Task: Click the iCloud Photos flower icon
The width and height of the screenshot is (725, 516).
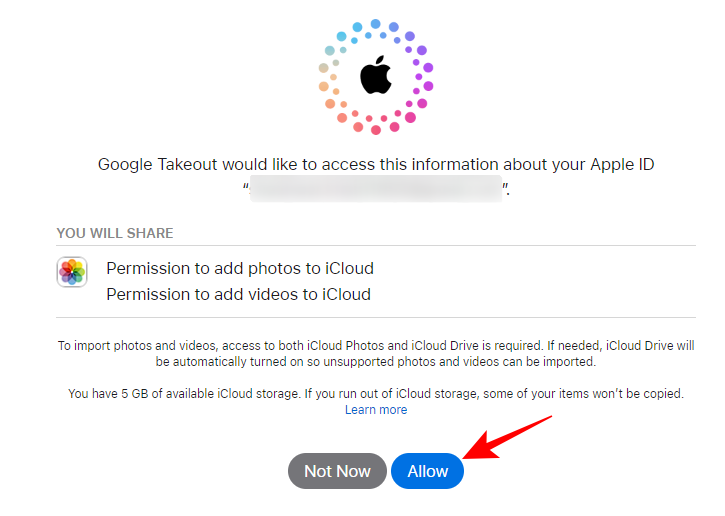Action: pyautogui.click(x=72, y=272)
